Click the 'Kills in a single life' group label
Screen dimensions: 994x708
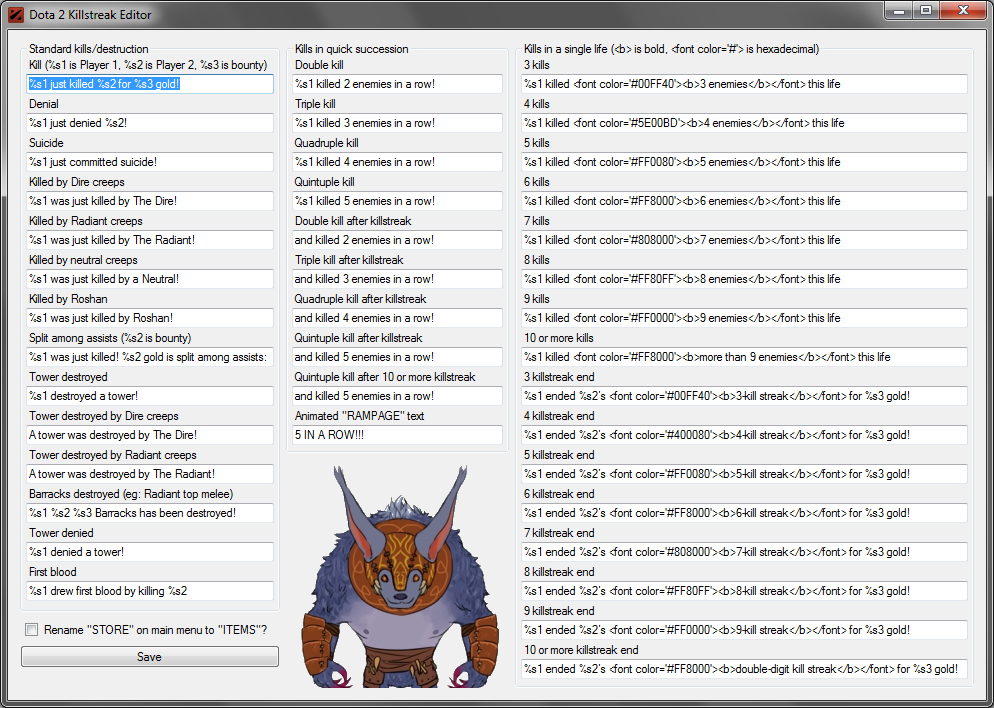(671, 49)
